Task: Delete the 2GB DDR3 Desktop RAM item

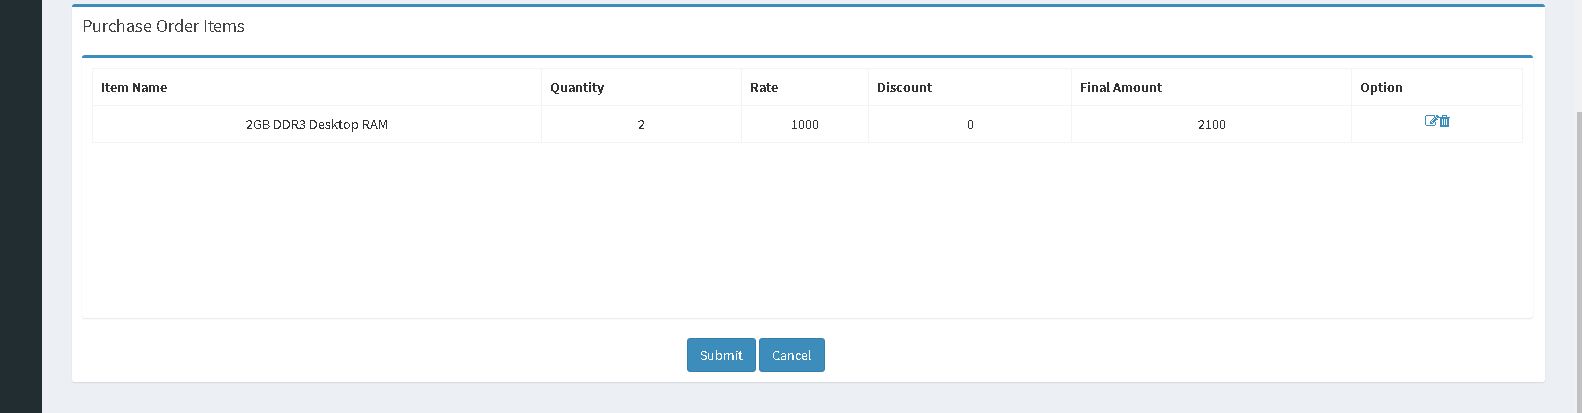Action: point(1444,121)
